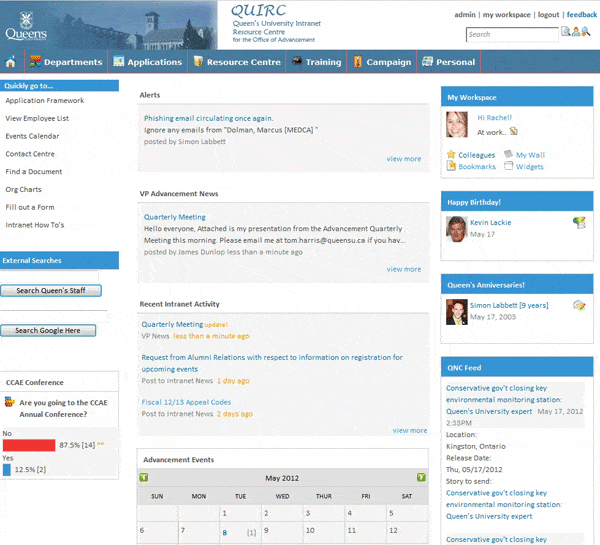Open the Applications menu
This screenshot has height=545, width=600.
coord(148,62)
